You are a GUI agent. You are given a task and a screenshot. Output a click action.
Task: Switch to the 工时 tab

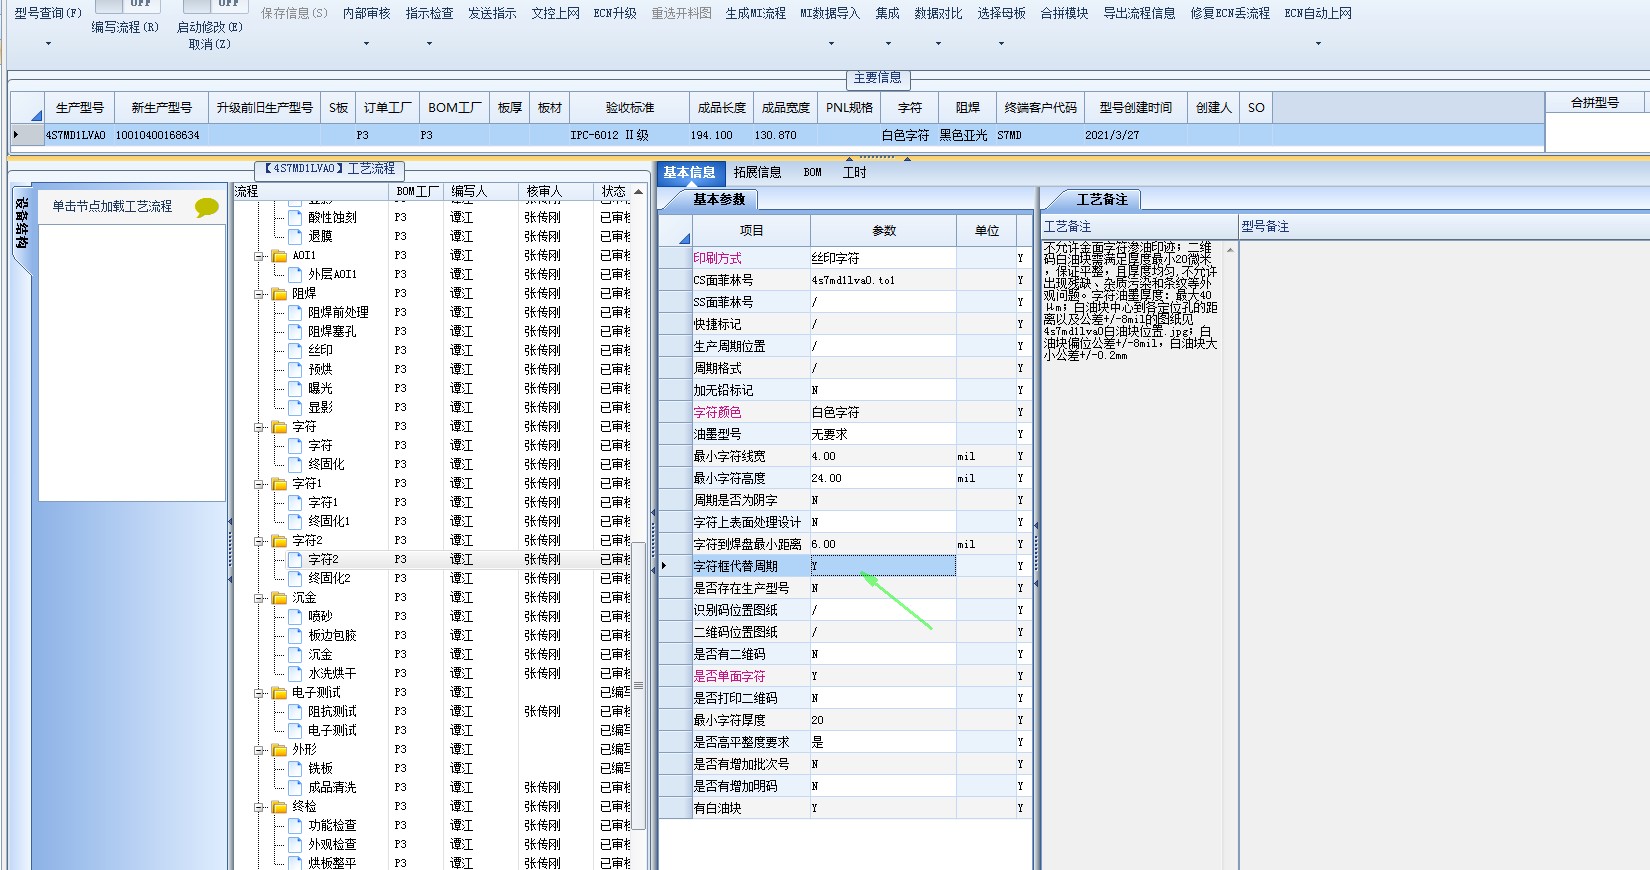(854, 172)
